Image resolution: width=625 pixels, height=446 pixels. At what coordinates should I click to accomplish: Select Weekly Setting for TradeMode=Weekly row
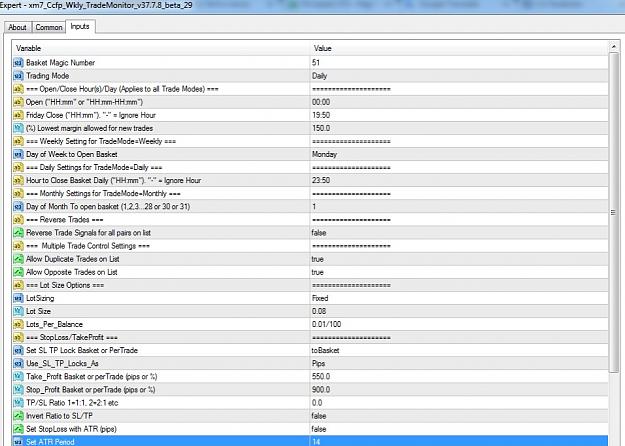[x=310, y=141]
